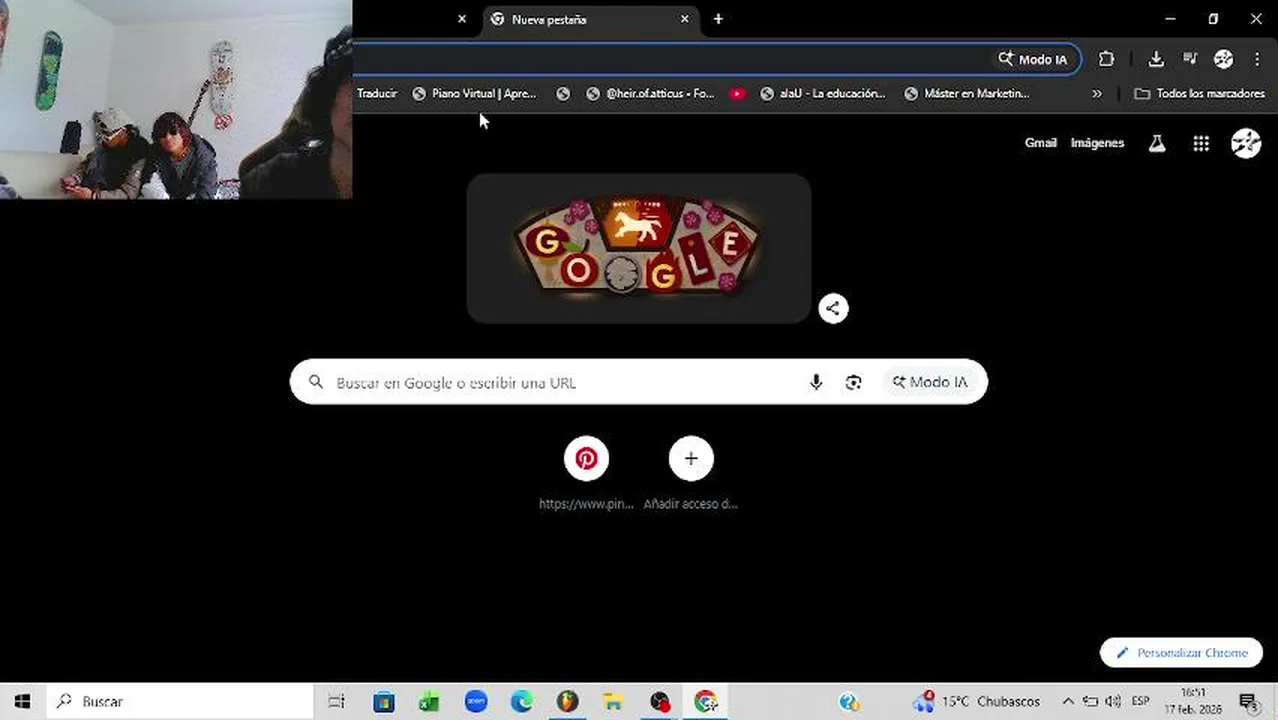1278x720 pixels.
Task: Open Microsoft Store from the taskbar
Action: 384,702
